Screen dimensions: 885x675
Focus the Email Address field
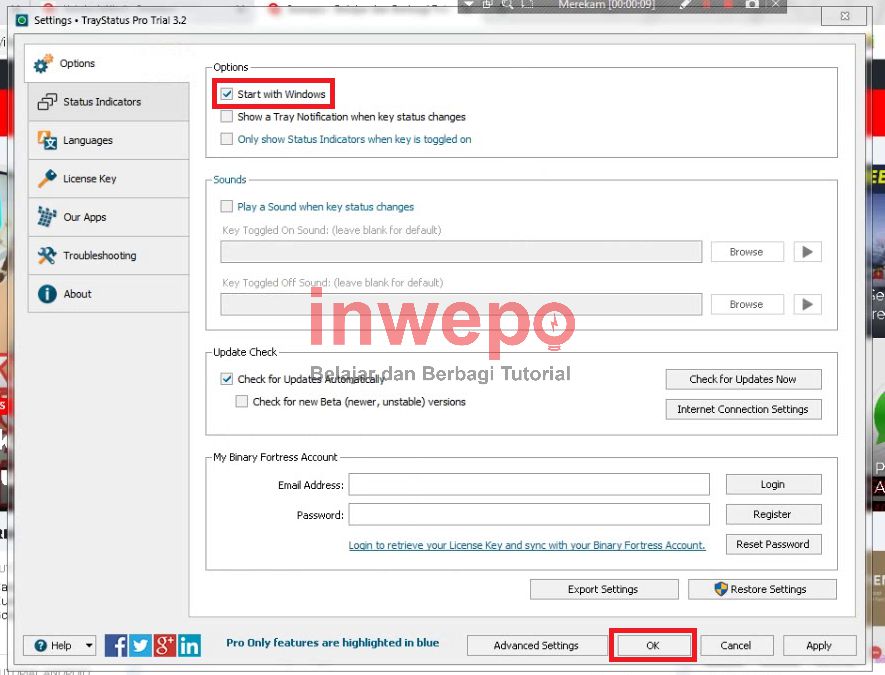pyautogui.click(x=529, y=484)
